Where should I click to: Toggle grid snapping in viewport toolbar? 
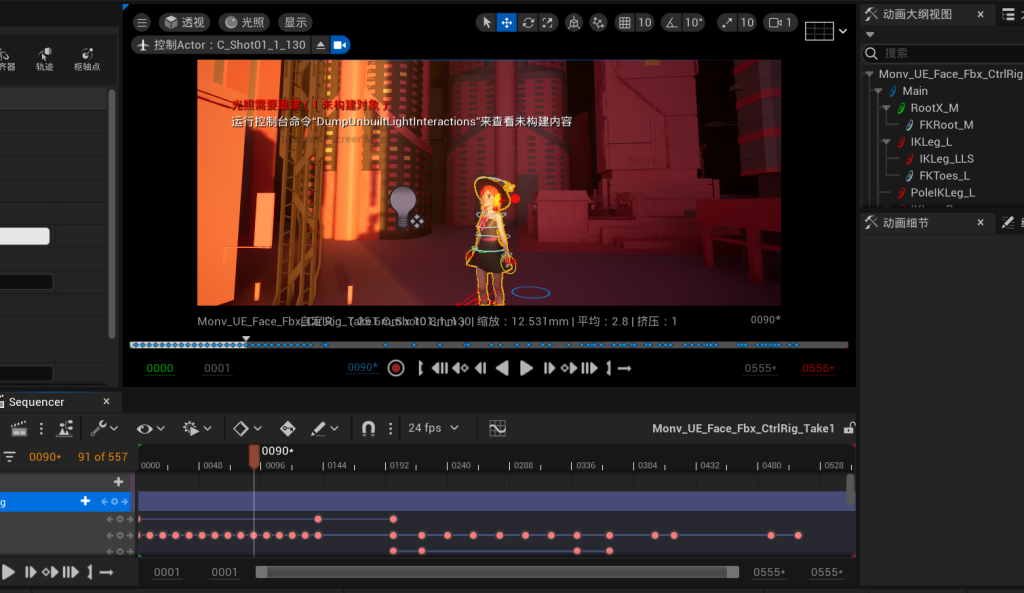pos(624,23)
